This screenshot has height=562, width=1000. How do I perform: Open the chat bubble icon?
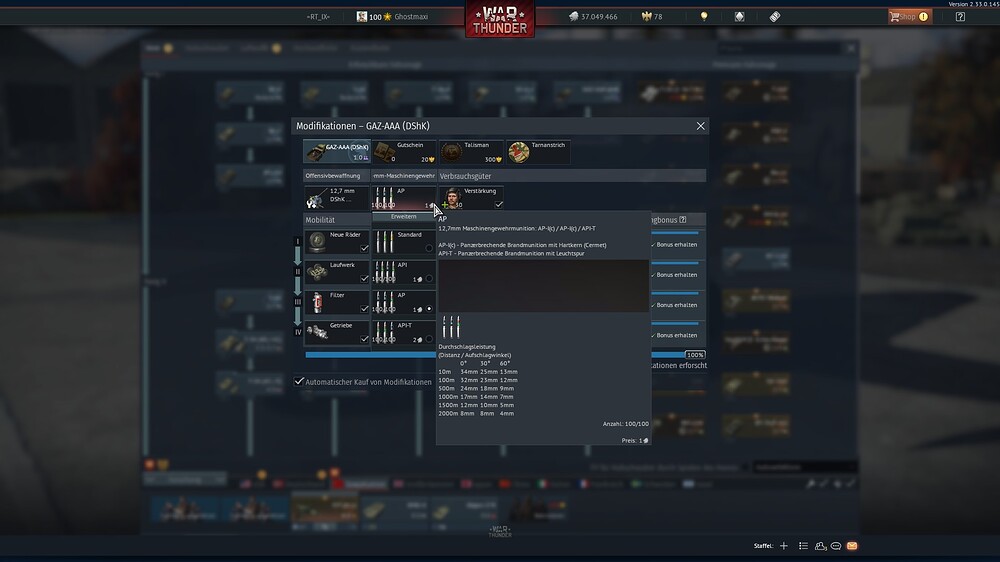tap(836, 546)
